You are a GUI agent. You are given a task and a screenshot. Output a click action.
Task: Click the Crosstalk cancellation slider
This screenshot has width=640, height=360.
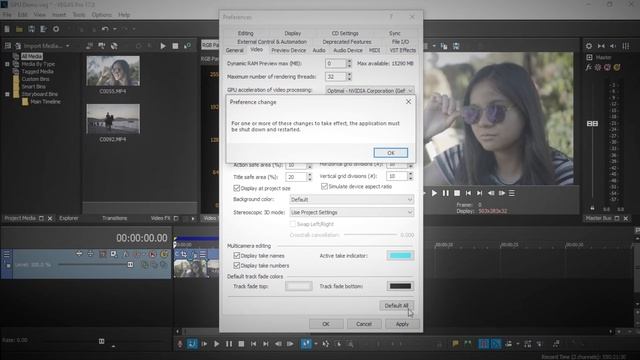370,235
